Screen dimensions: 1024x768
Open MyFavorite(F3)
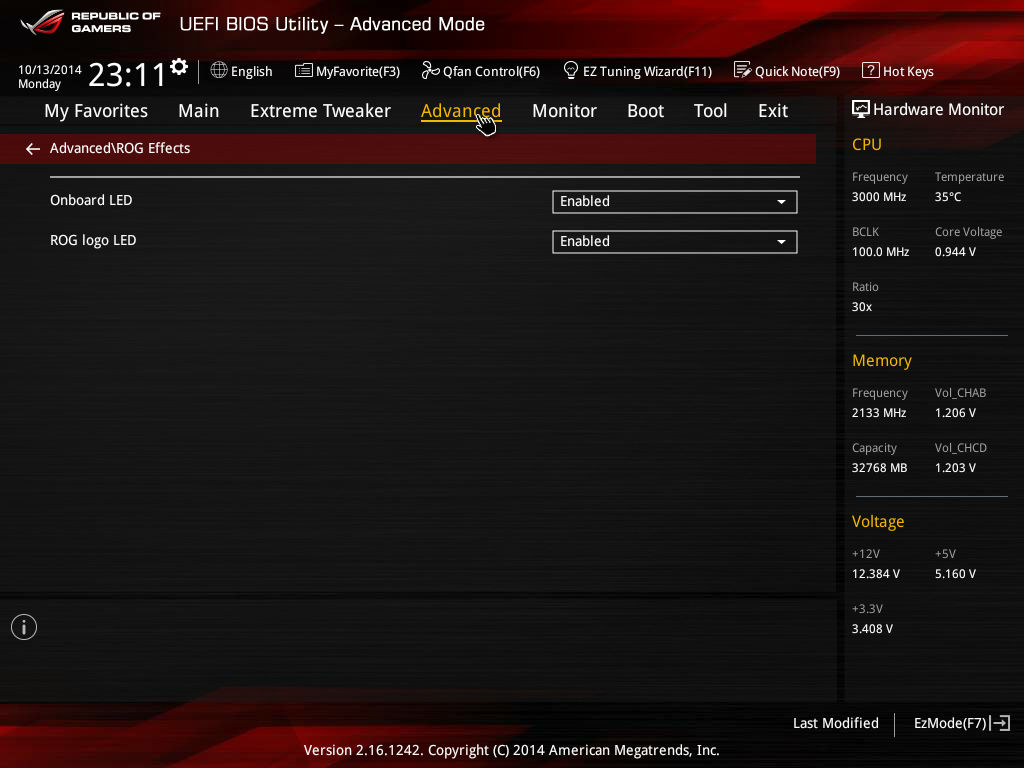(347, 71)
